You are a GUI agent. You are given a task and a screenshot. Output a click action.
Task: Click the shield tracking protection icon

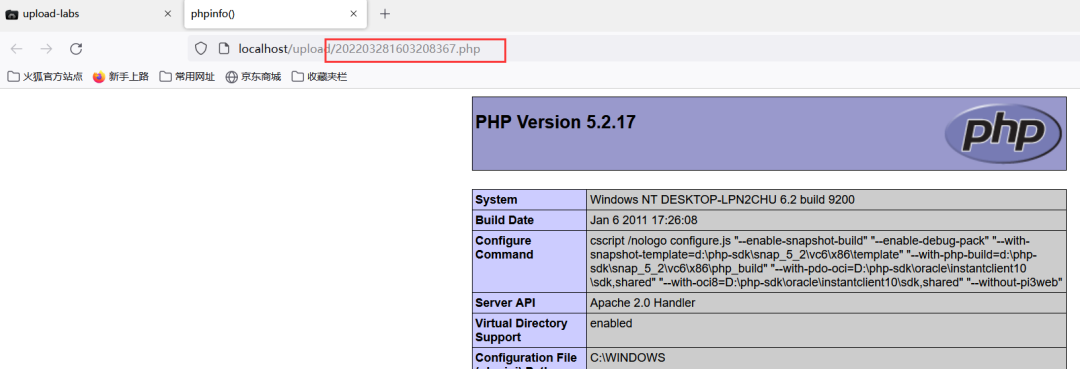pos(200,49)
